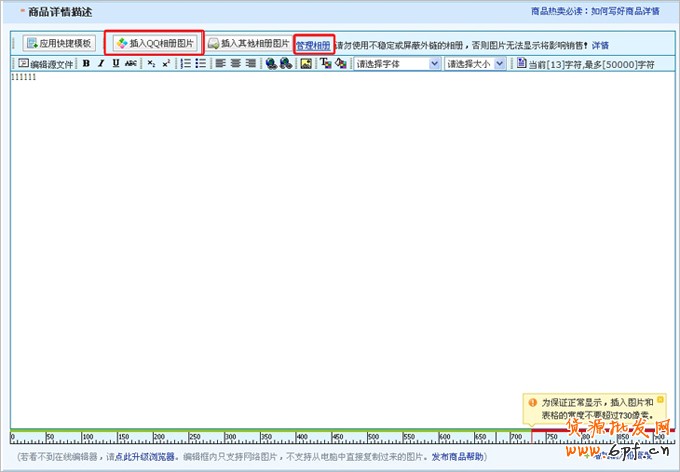Open the 管理相册 link
The width and height of the screenshot is (680, 472).
tap(313, 46)
